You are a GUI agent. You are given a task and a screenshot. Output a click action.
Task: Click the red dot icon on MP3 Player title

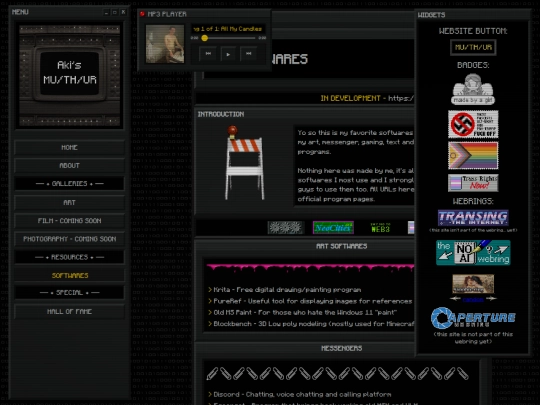142,14
